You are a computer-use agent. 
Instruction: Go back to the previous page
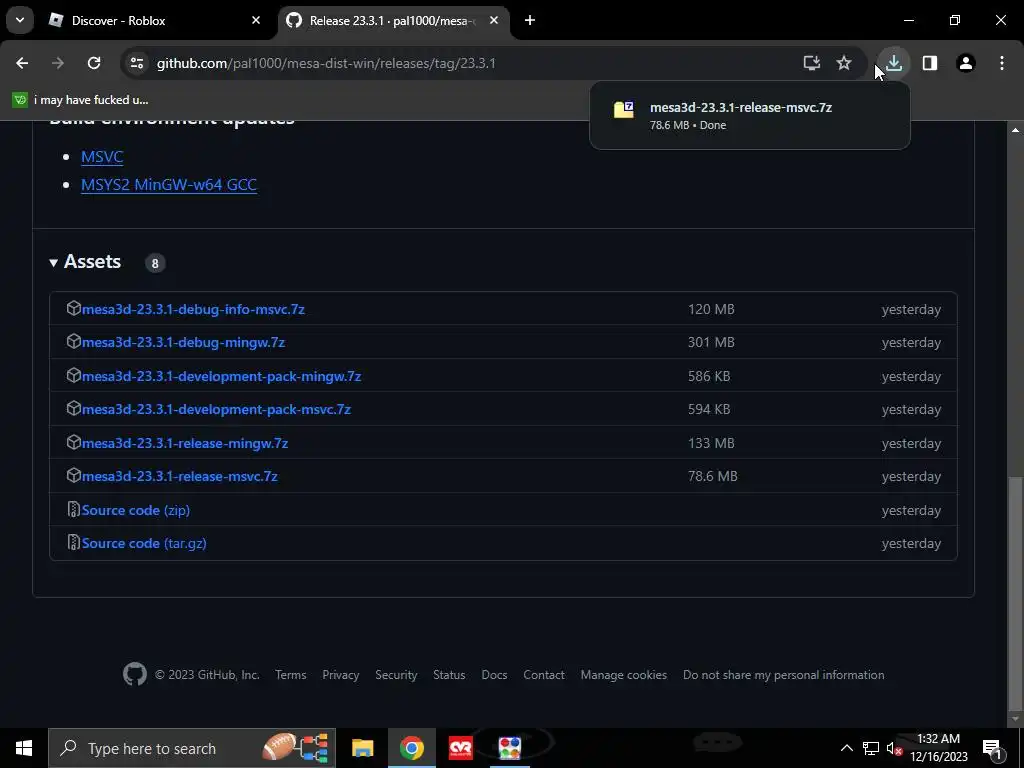(x=22, y=63)
